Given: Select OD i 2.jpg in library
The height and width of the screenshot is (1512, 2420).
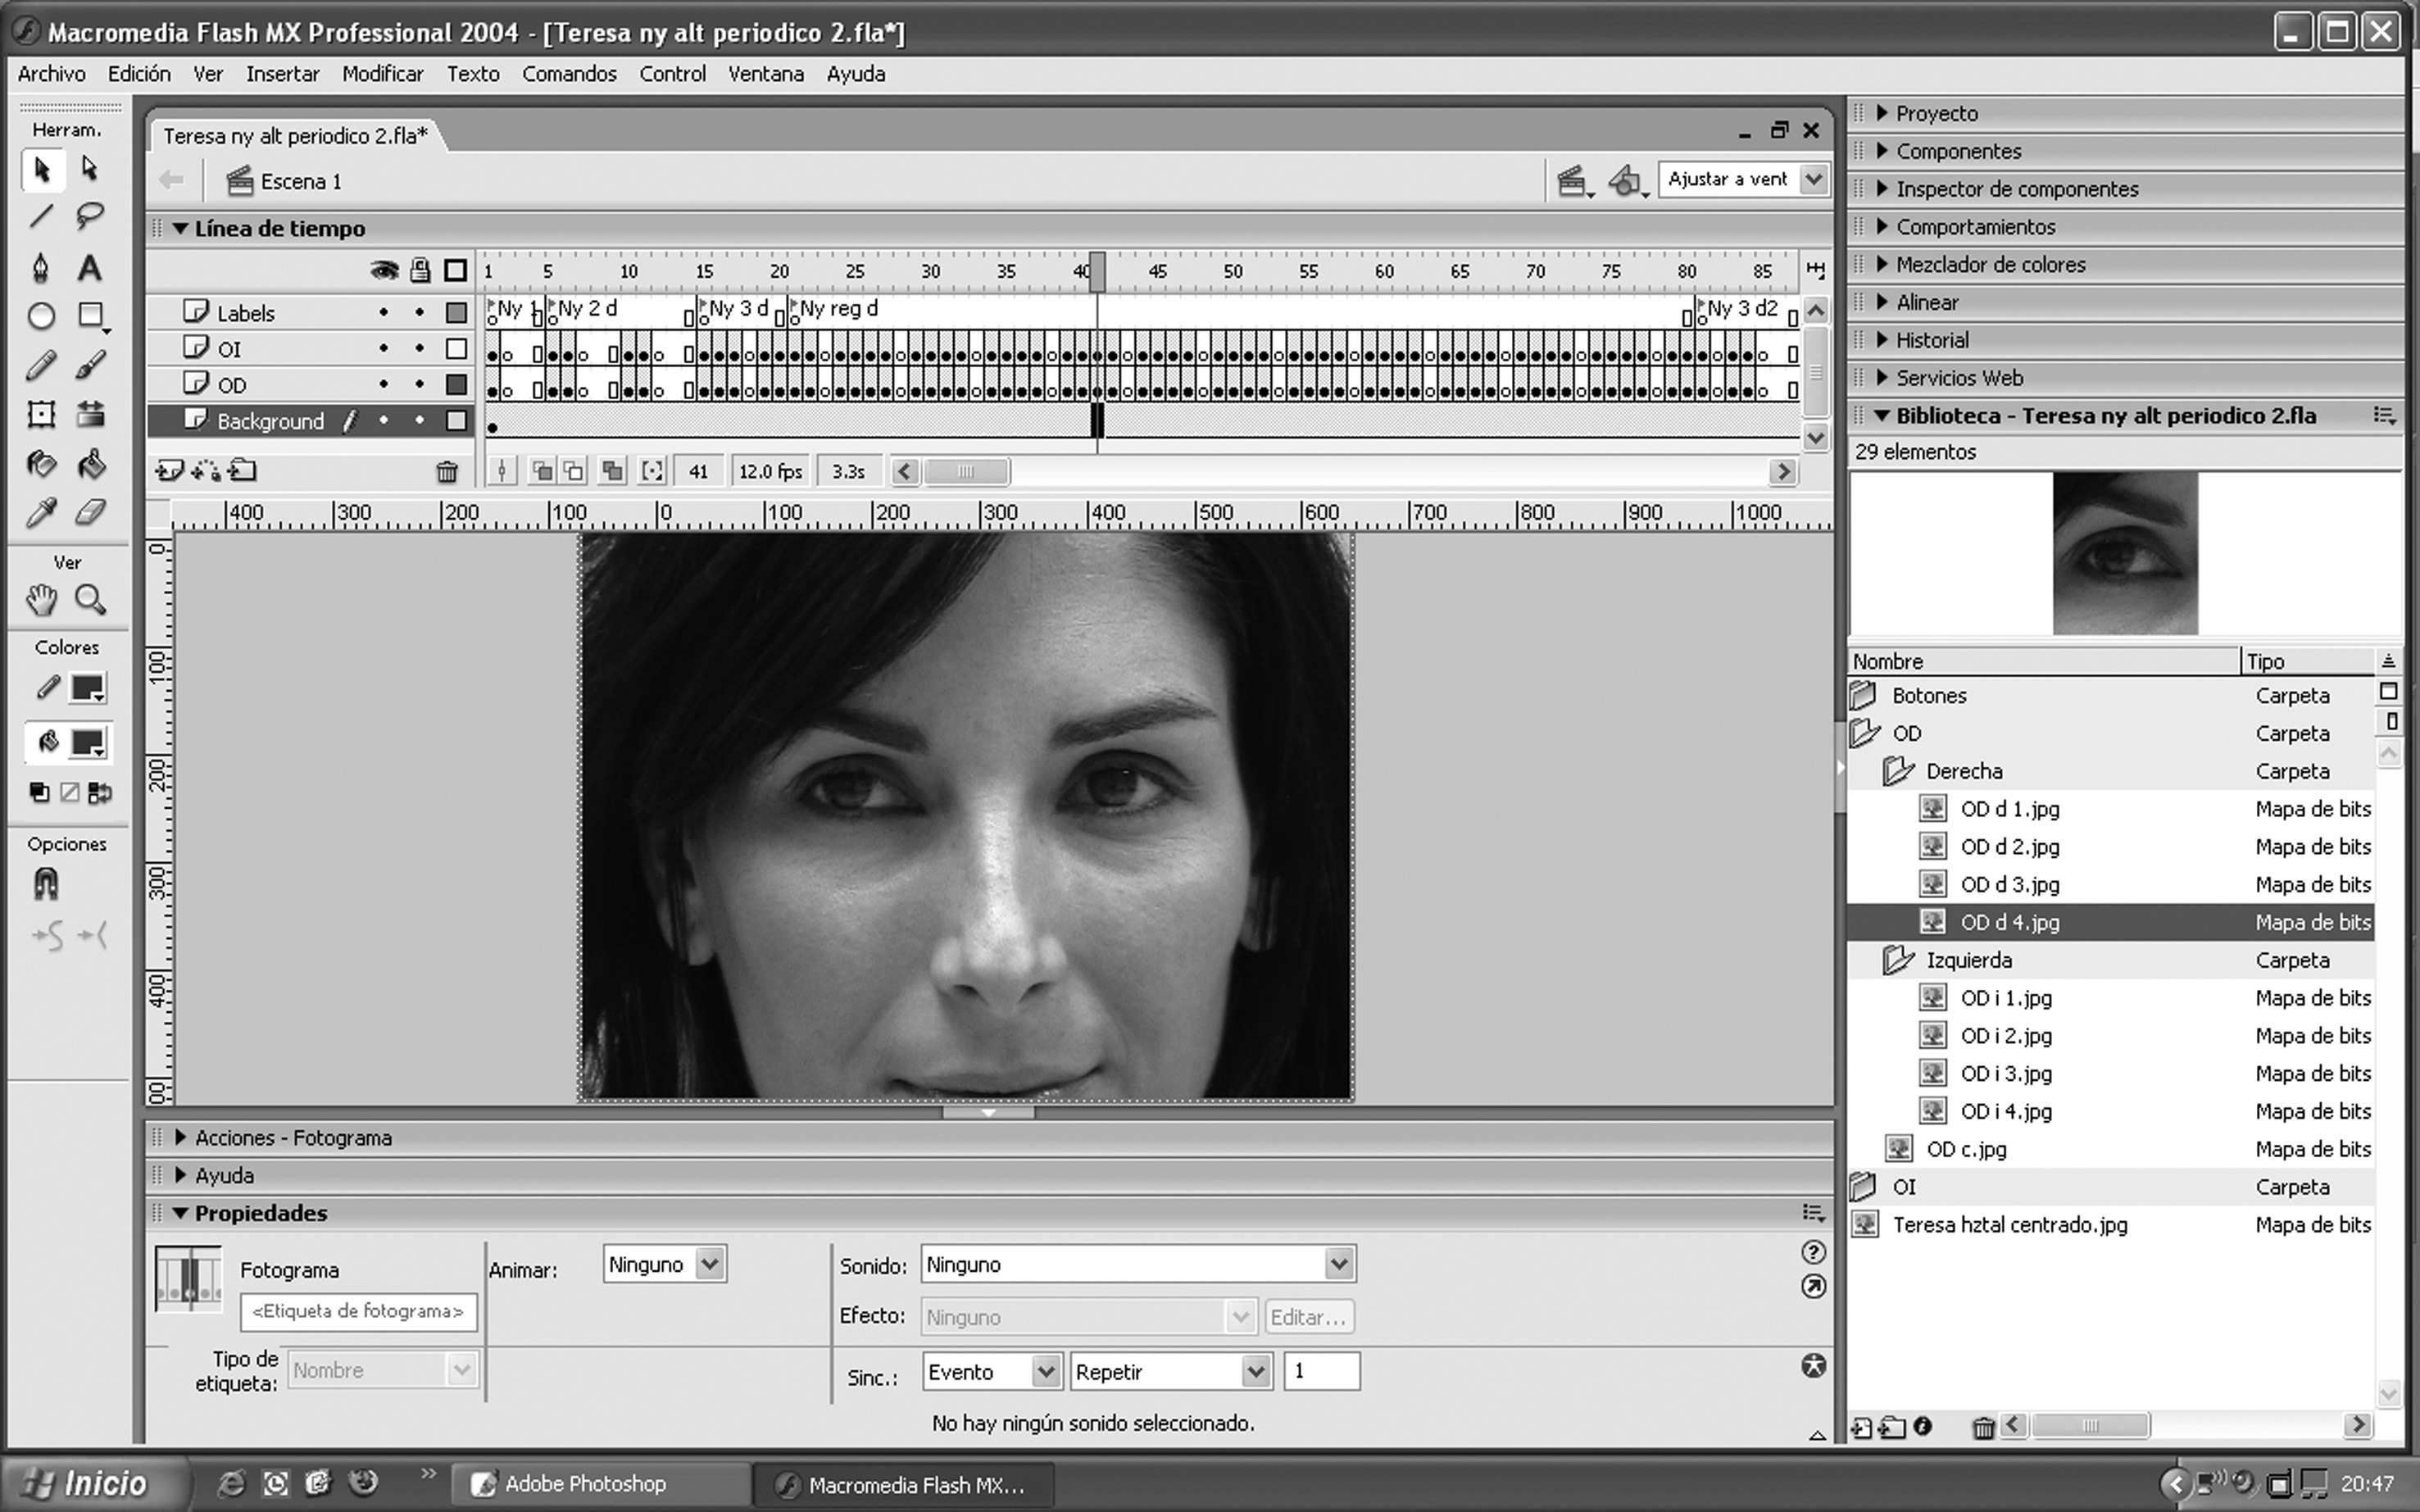Looking at the screenshot, I should click(2006, 1036).
